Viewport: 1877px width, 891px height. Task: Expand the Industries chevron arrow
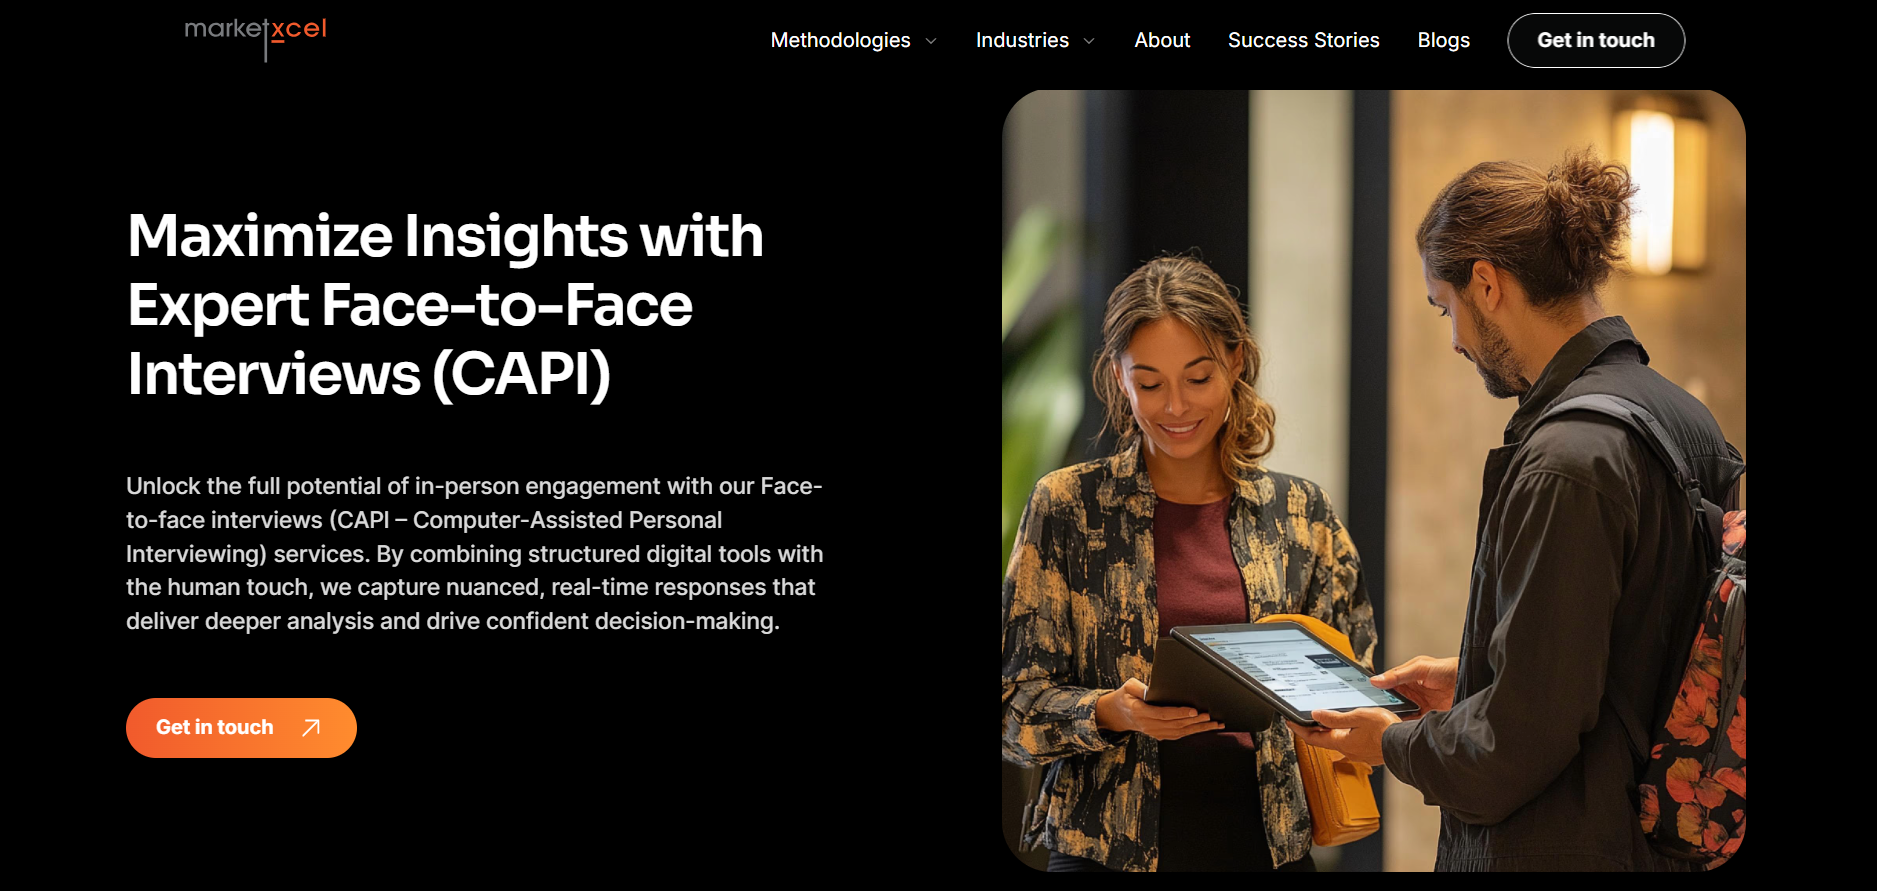click(1089, 41)
